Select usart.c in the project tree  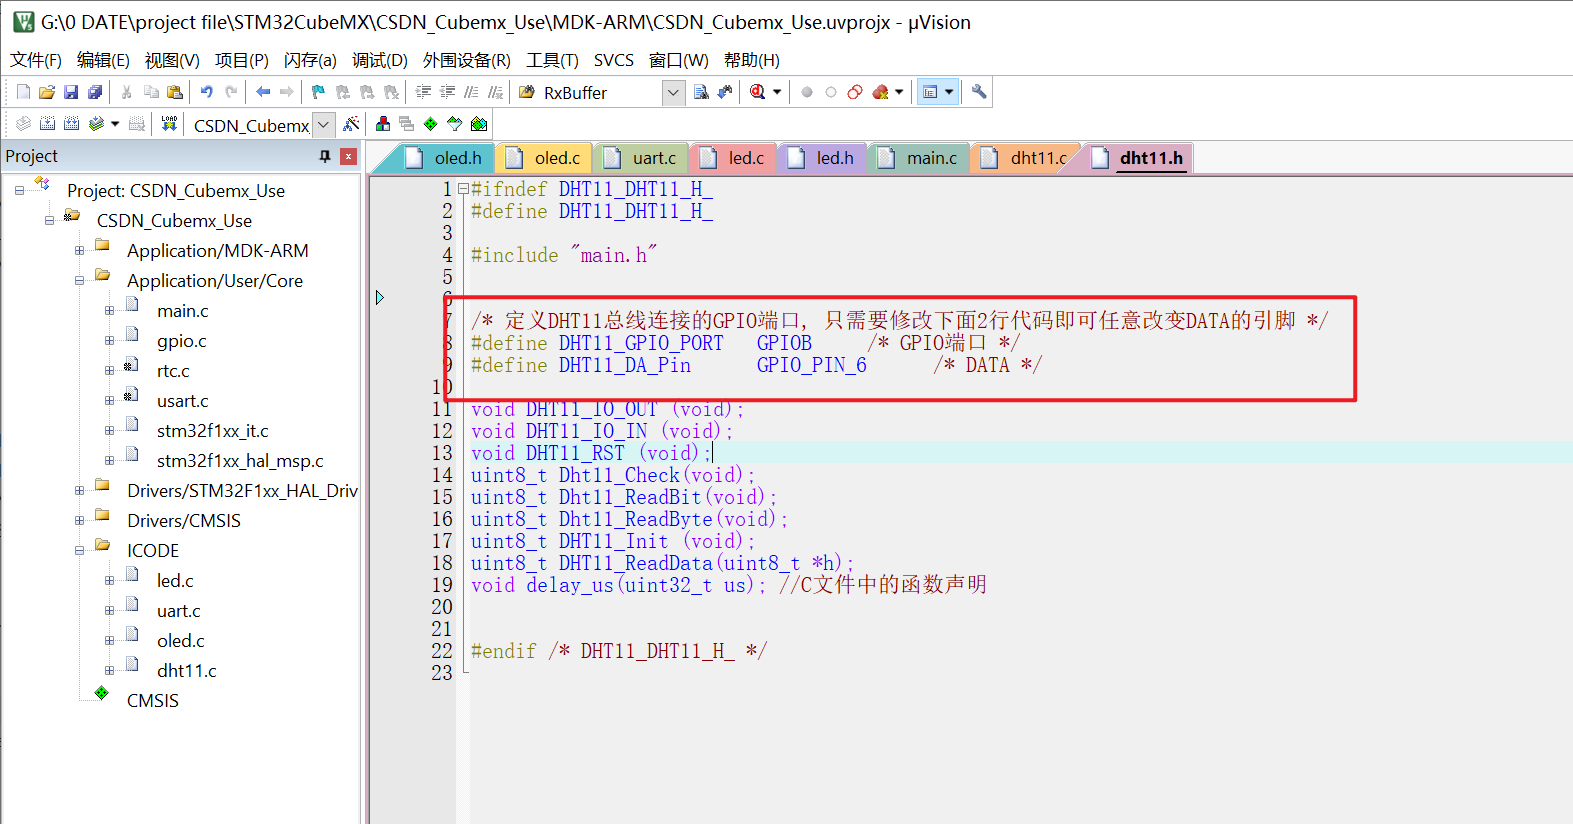click(183, 401)
